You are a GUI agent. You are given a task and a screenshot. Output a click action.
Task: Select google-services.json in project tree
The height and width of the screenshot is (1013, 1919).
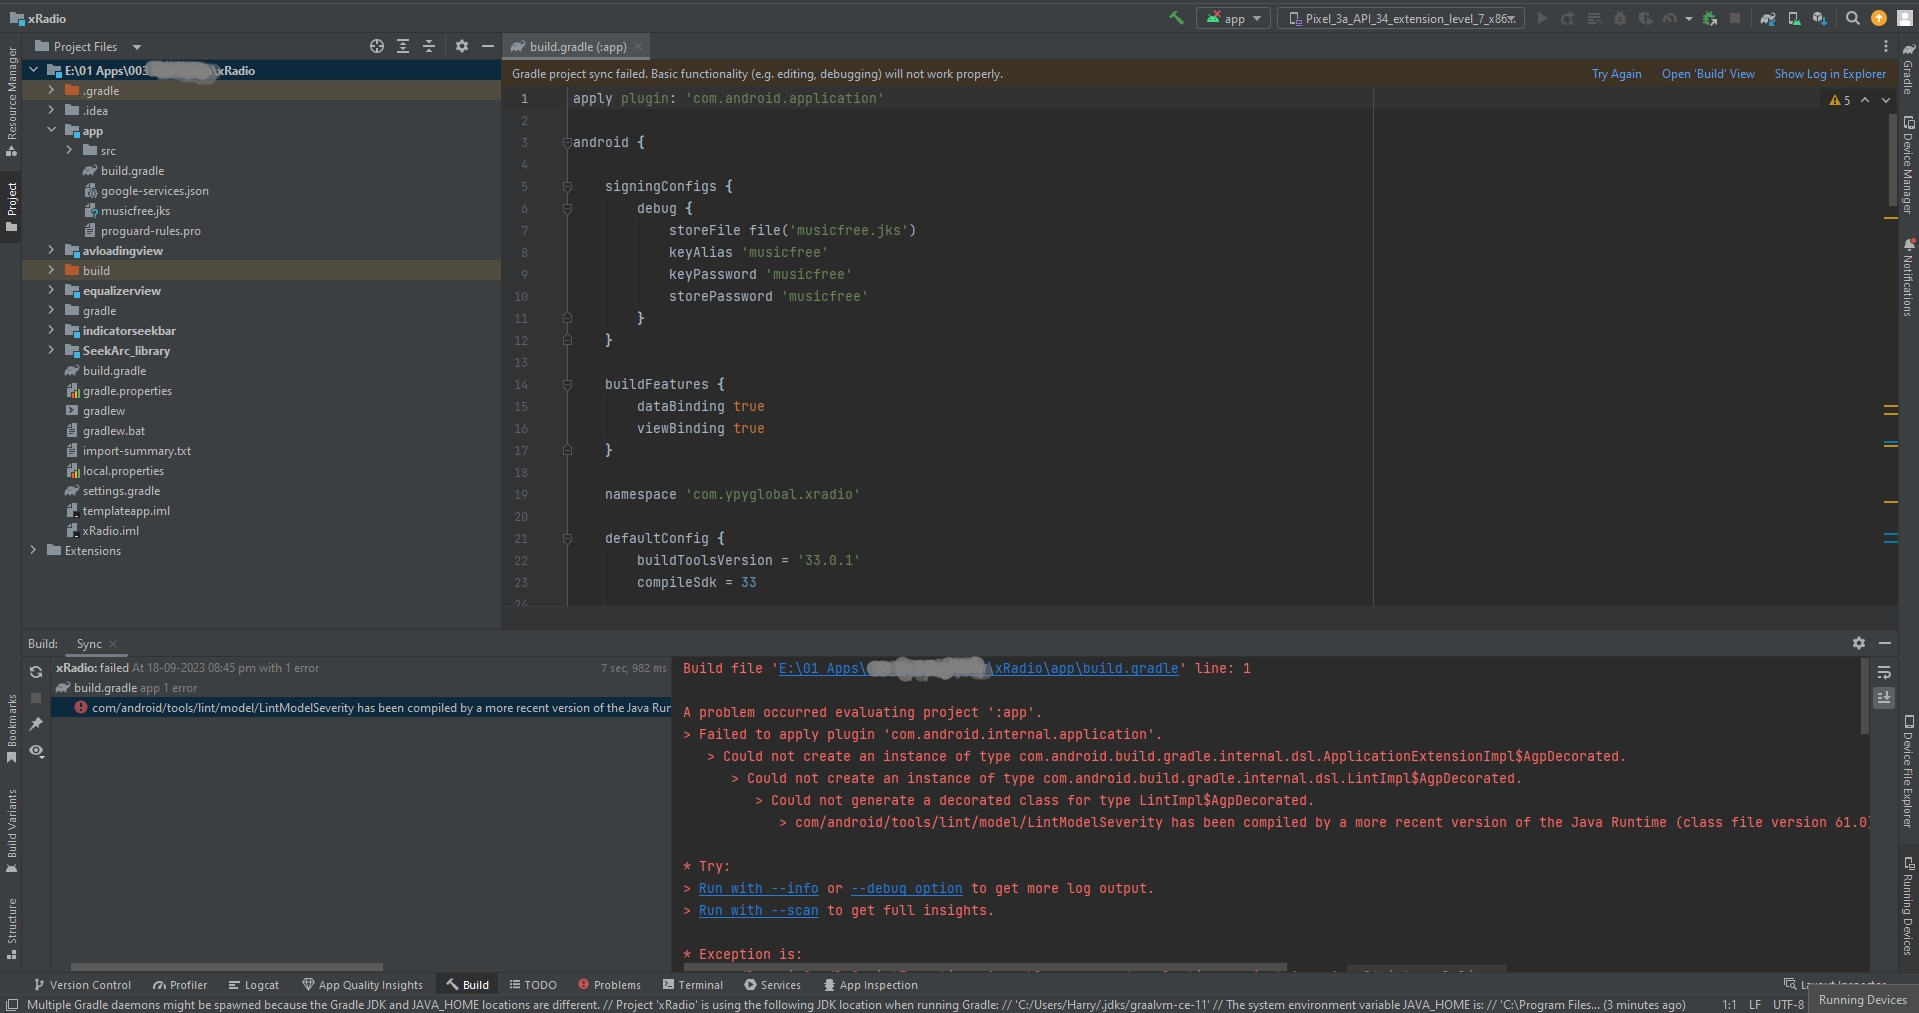coord(154,191)
